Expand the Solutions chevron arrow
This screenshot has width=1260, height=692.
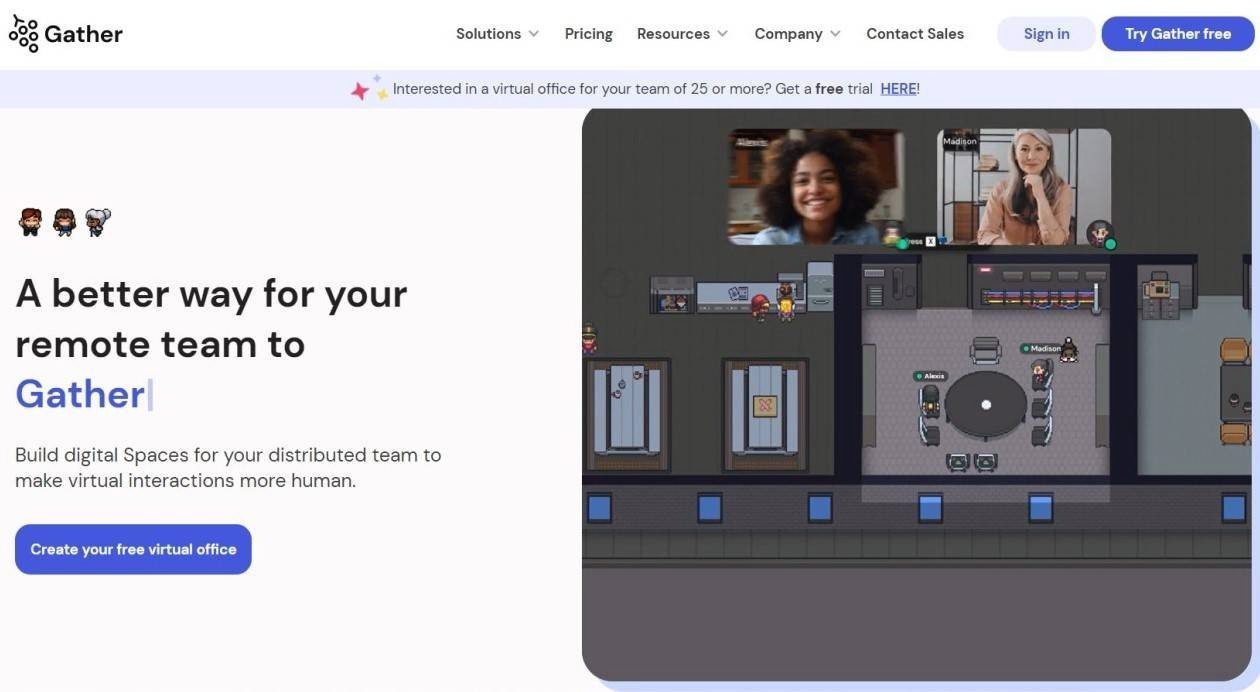tap(534, 34)
